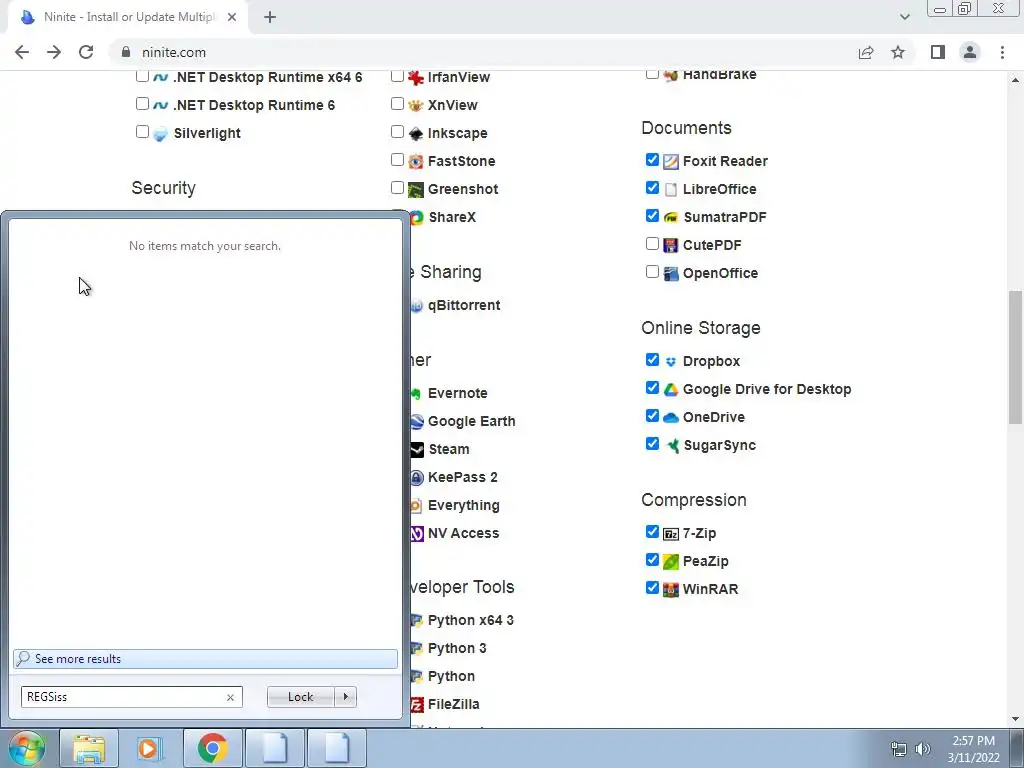Click the Silverlight icon
The width and height of the screenshot is (1024, 768).
pyautogui.click(x=161, y=134)
